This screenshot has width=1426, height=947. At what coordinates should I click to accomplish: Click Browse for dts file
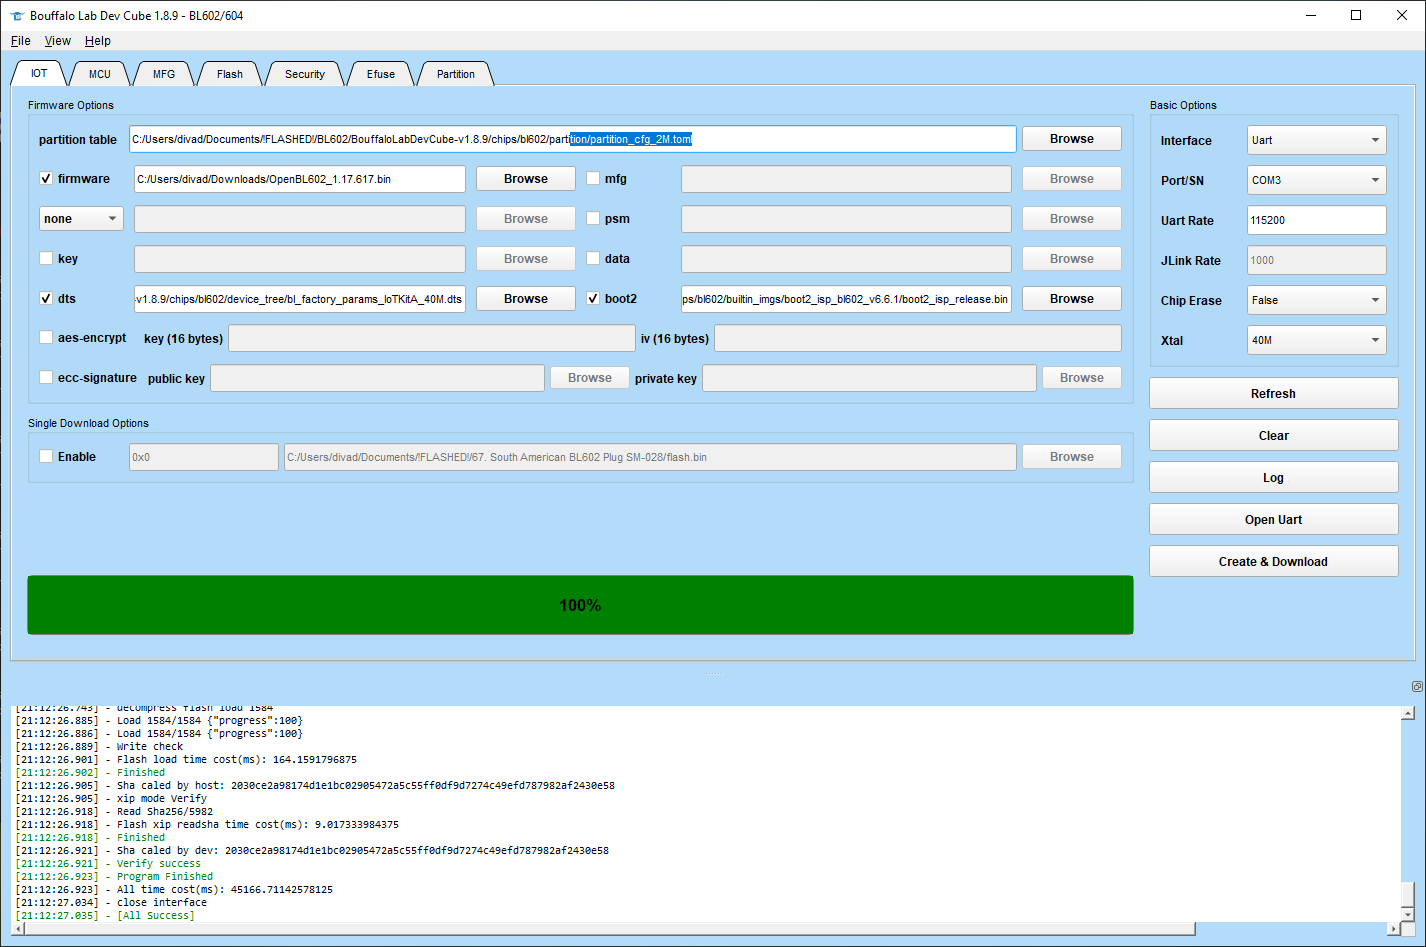(526, 299)
